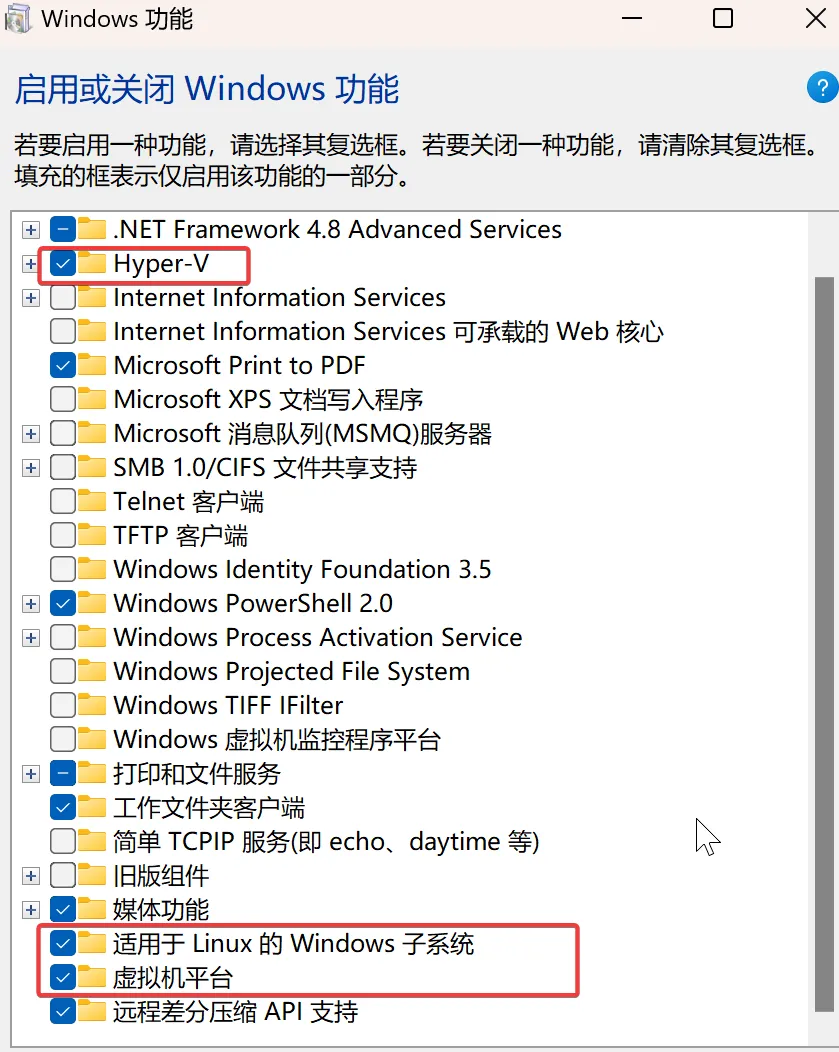Click the Windows Features title bar icon
The image size is (839, 1052).
(17, 18)
